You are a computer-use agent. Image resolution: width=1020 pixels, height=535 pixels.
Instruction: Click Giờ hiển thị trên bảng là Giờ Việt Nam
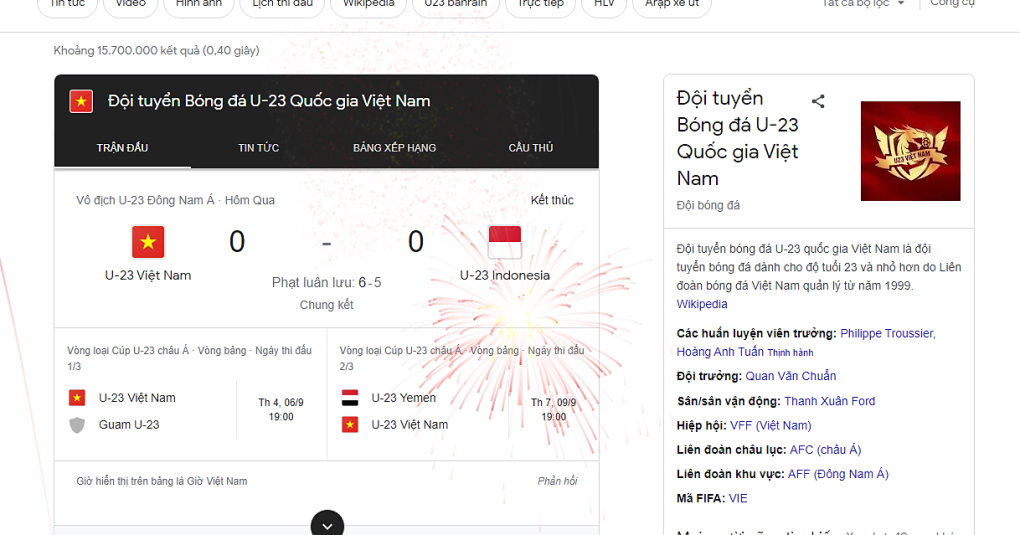(161, 481)
